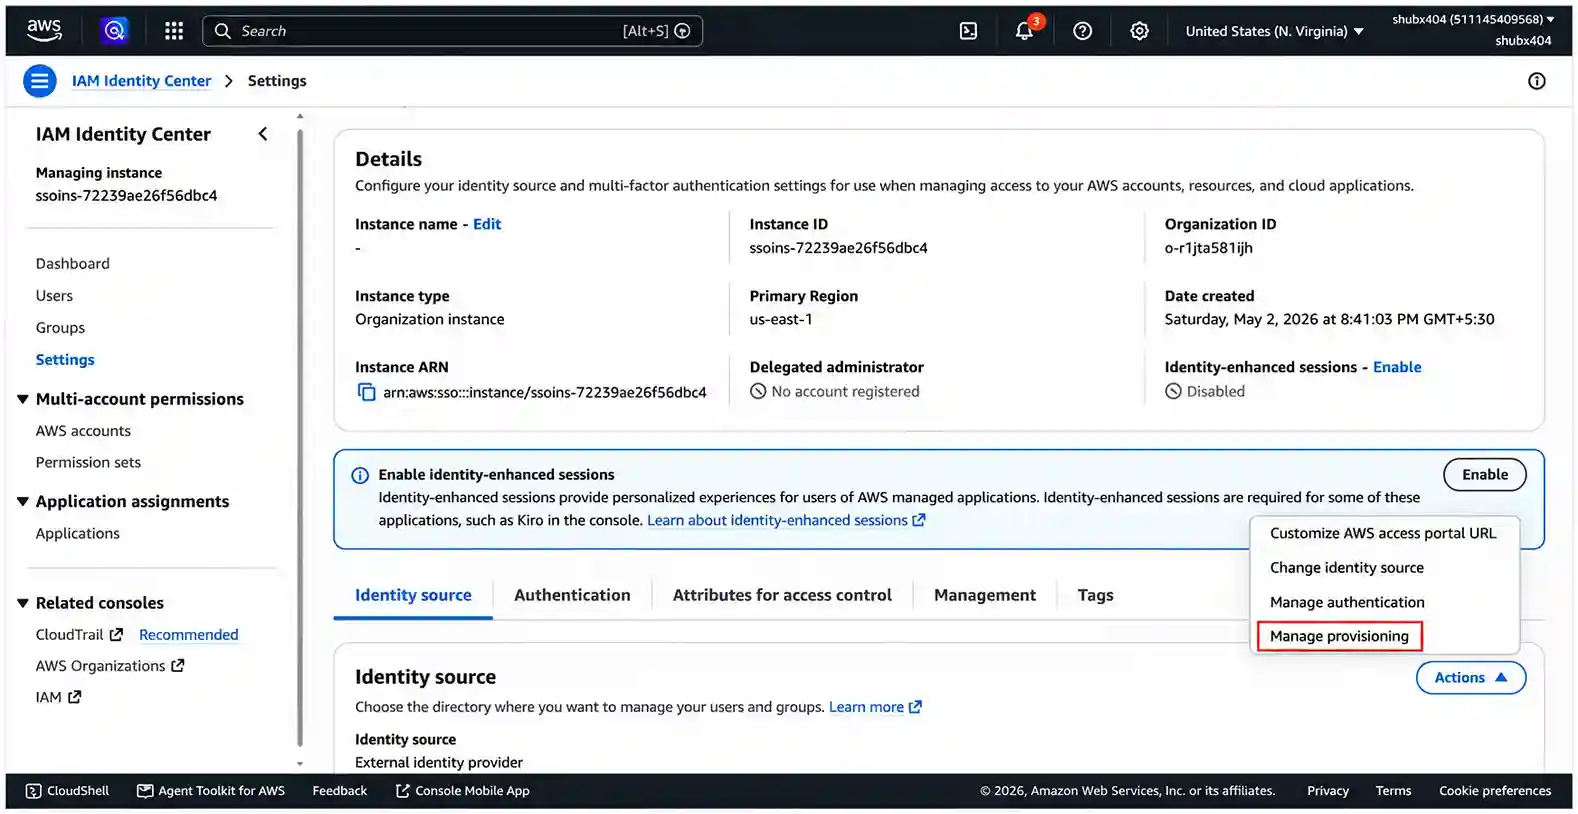Open Privacy in the footer

pyautogui.click(x=1327, y=791)
